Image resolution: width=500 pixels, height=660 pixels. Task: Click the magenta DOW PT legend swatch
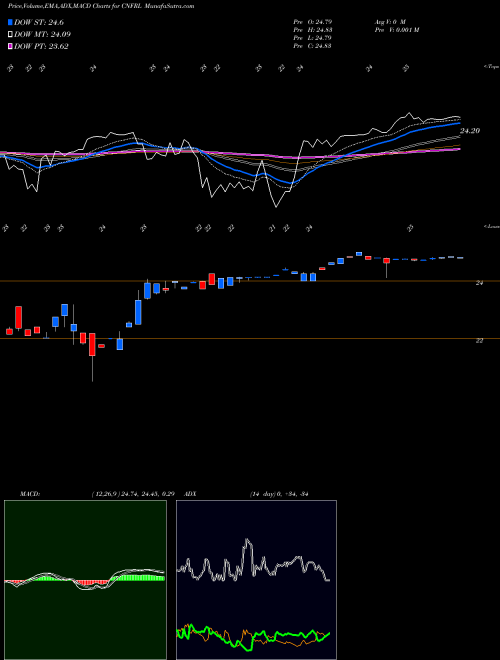pyautogui.click(x=10, y=46)
